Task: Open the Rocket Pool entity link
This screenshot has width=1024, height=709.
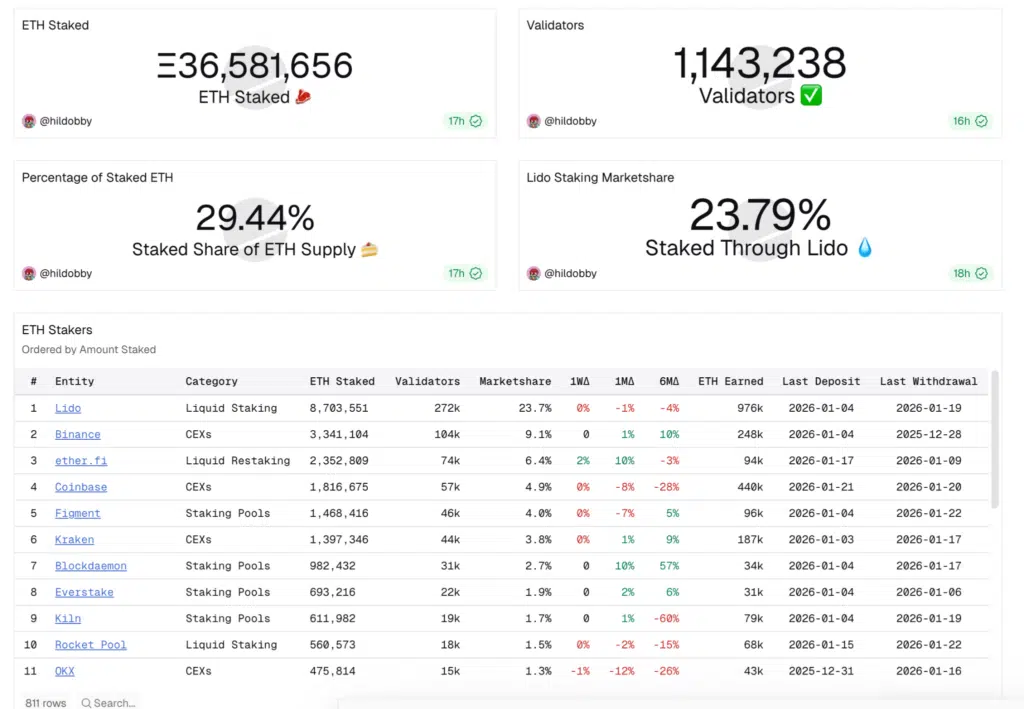Action: [x=90, y=645]
